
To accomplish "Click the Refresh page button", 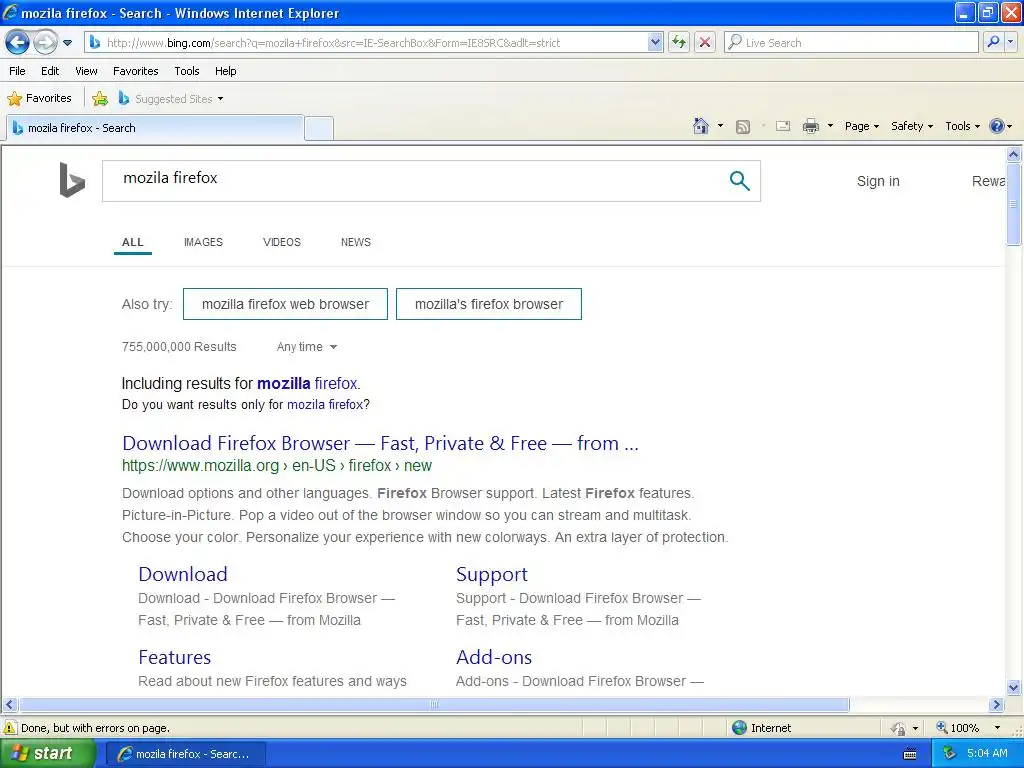I will tap(679, 42).
